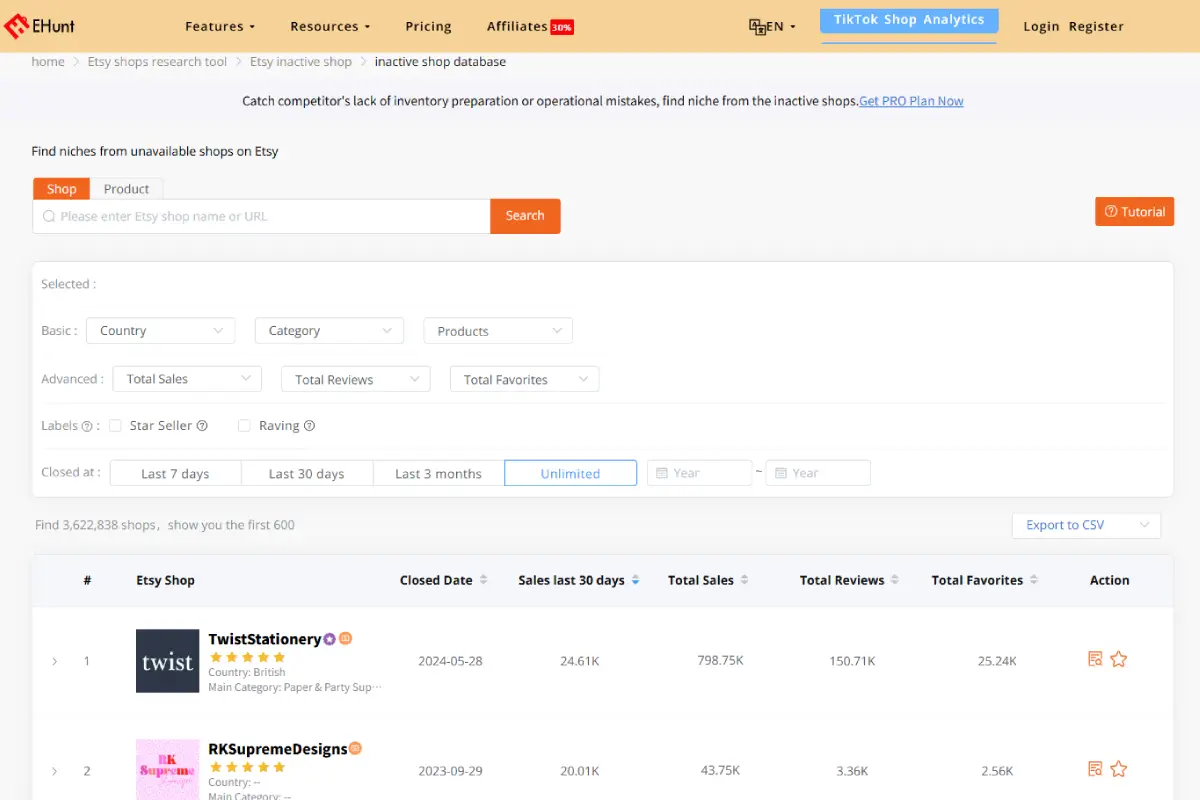This screenshot has width=1200, height=800.
Task: Open the Export to CSV dropdown
Action: tap(1086, 524)
